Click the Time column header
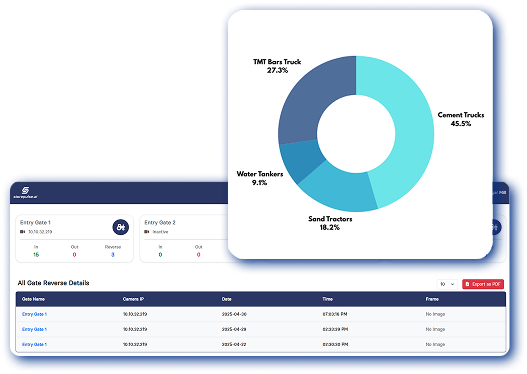527x374 pixels. tap(328, 299)
